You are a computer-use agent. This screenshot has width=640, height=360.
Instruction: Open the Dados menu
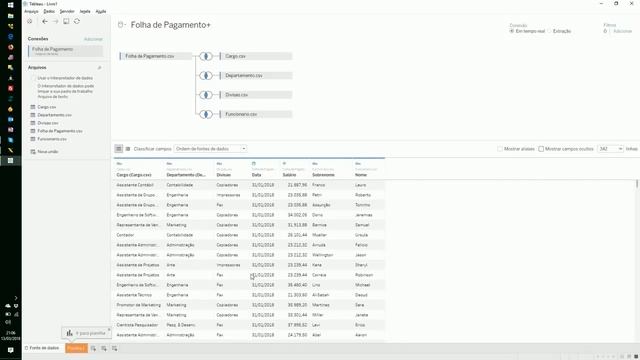click(x=49, y=11)
